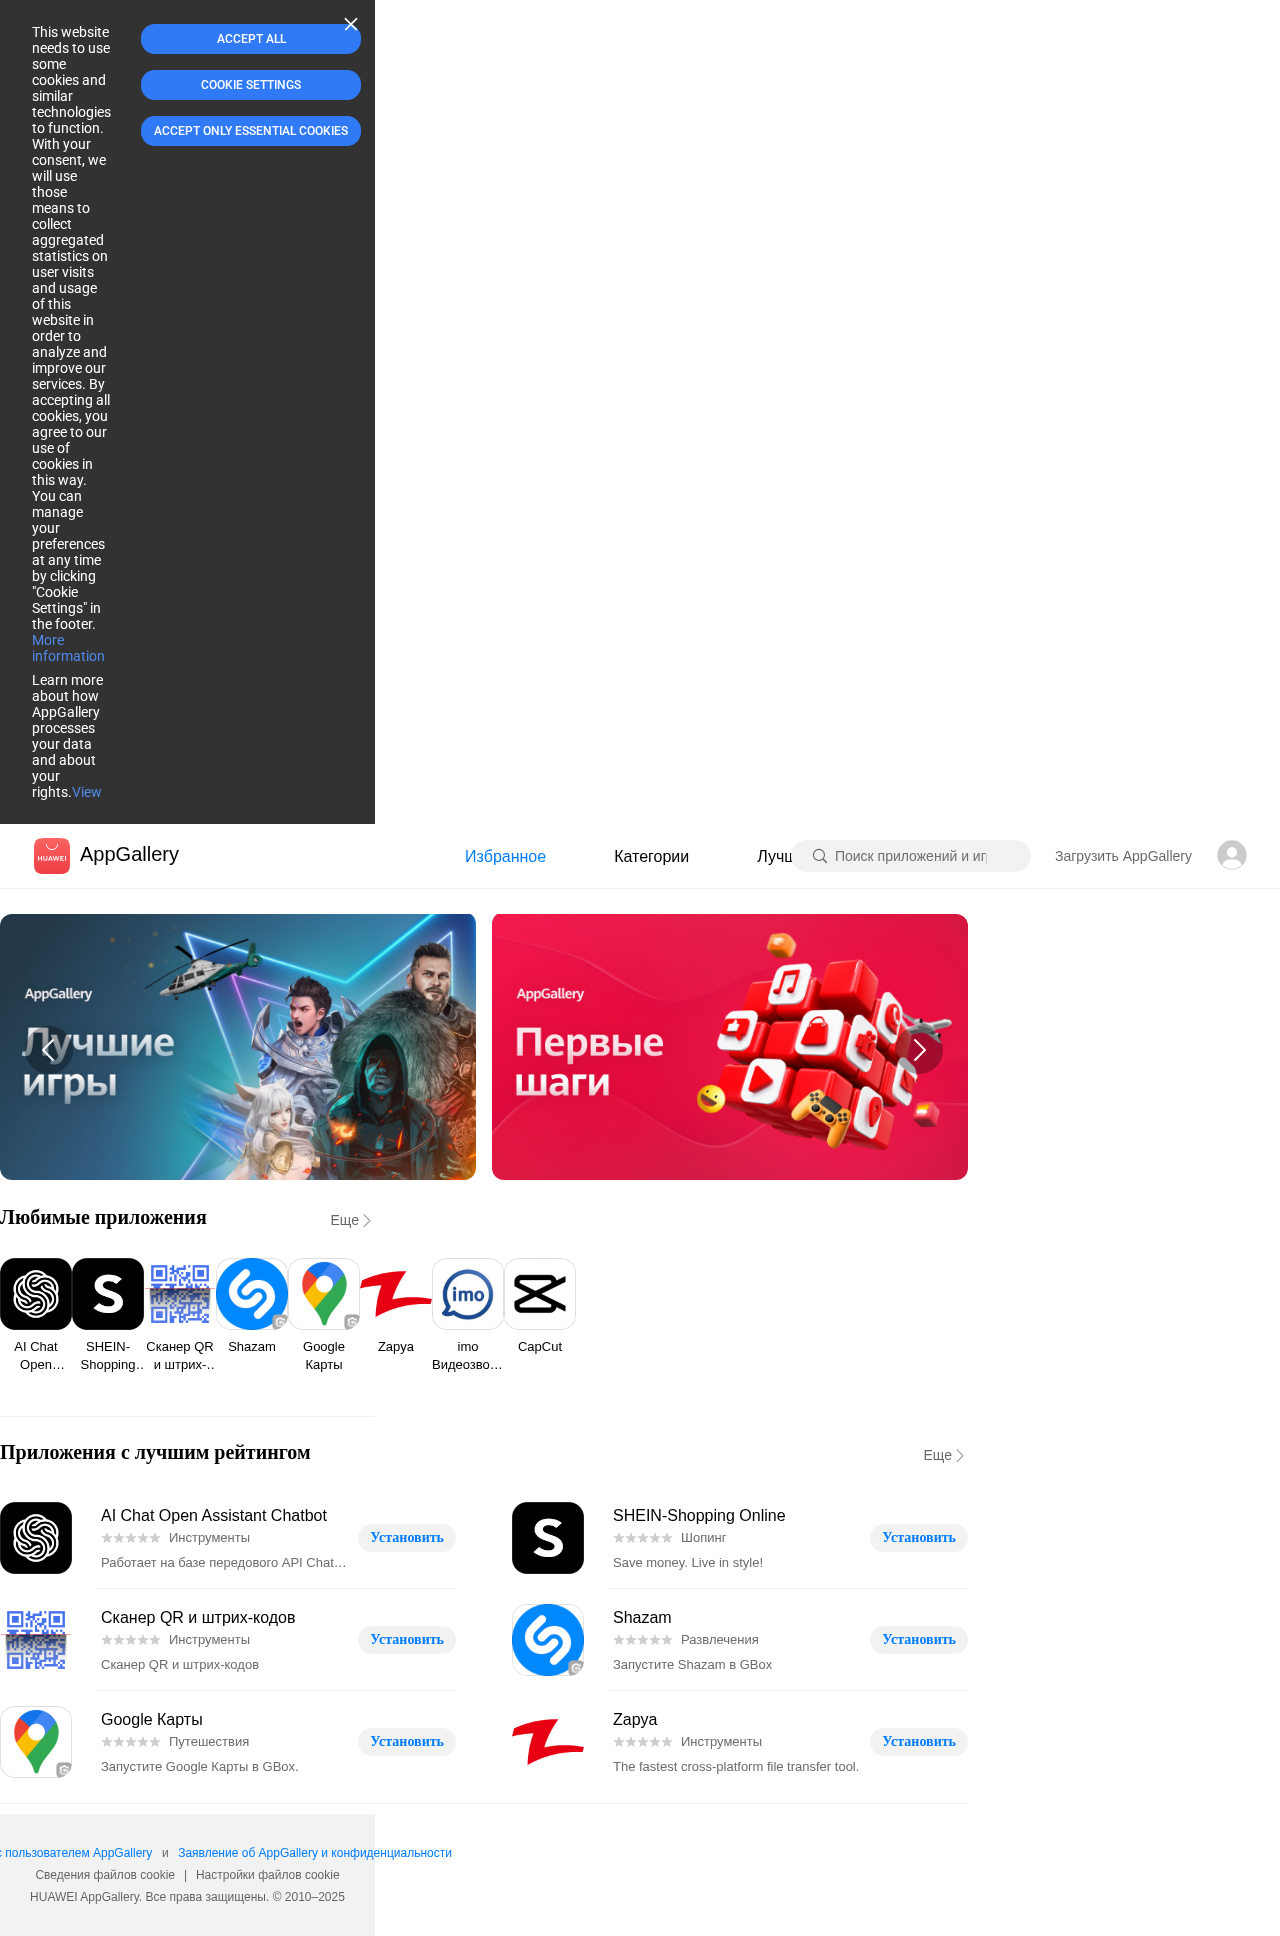The image size is (1280, 1936).
Task: Click Zapya icon in top-rated list
Action: [548, 1742]
